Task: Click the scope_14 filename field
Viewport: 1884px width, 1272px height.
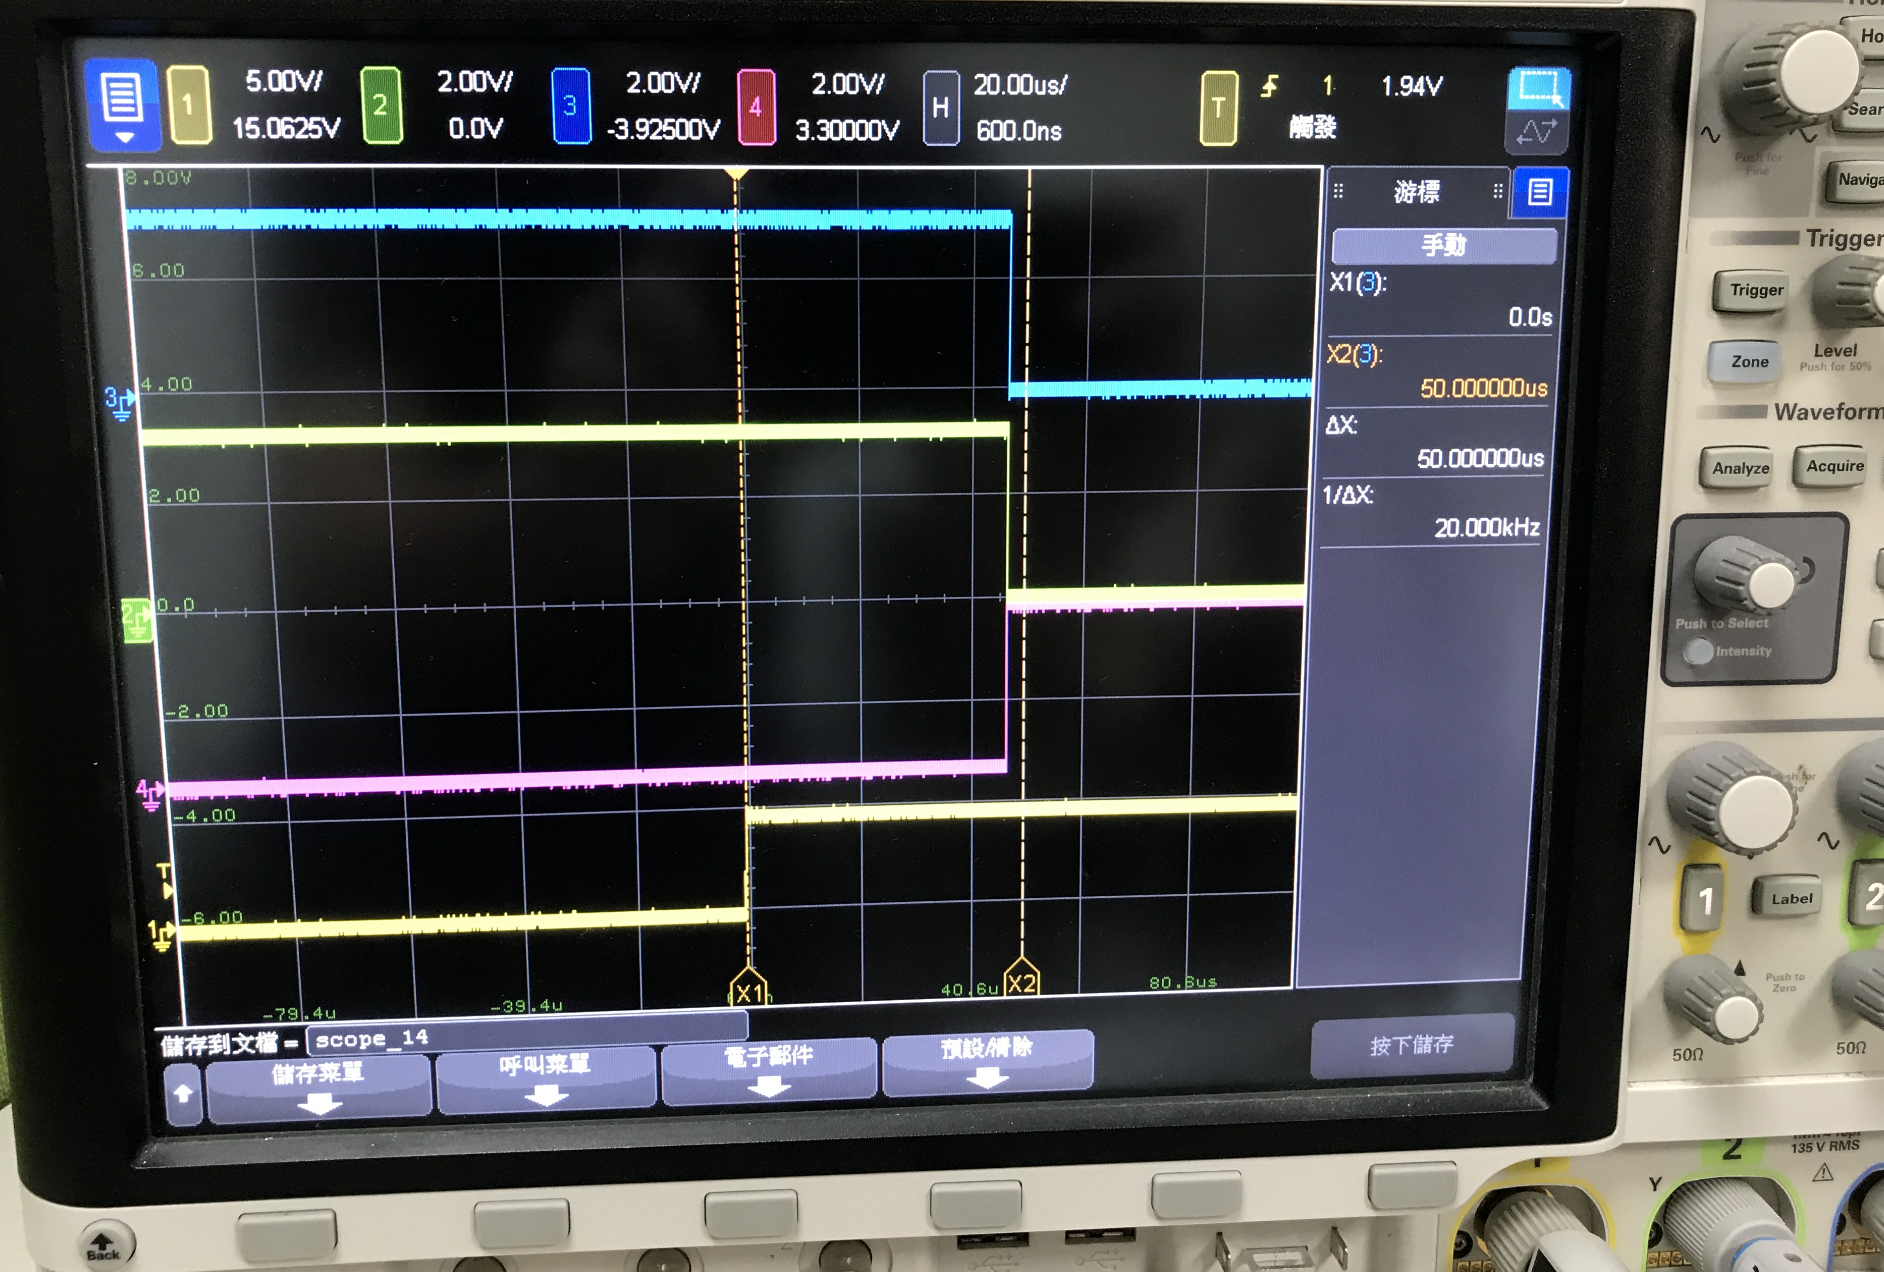Action: (526, 1037)
